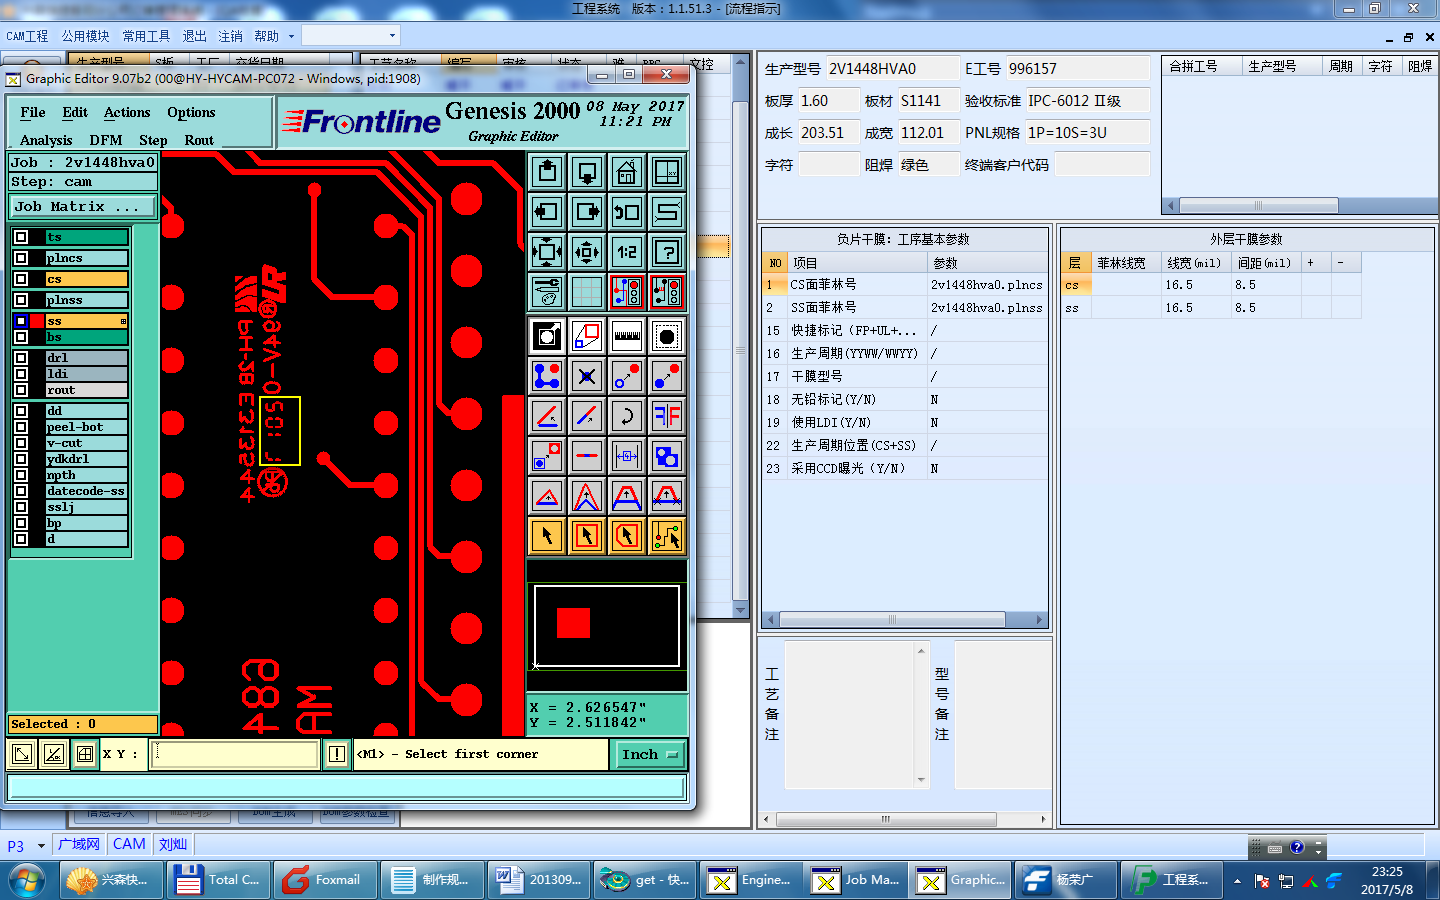
Task: Click the 刘灿 button in status bar
Action: 173,844
